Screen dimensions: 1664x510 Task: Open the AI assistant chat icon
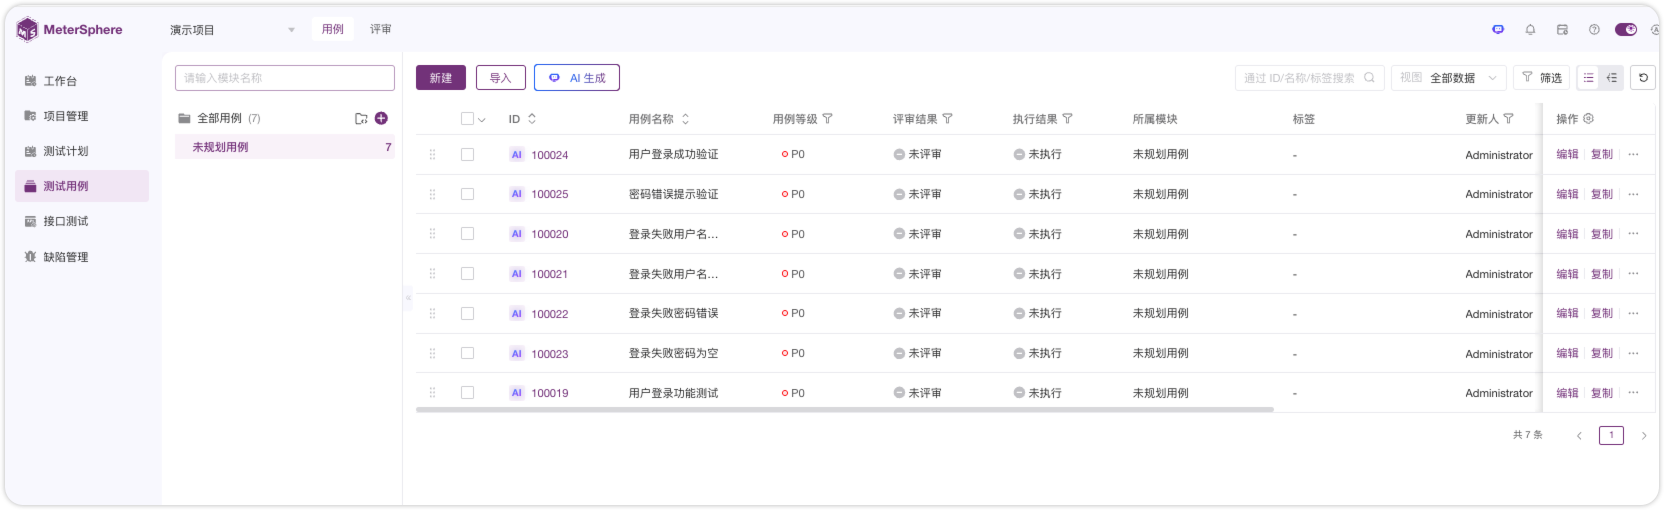click(1498, 30)
